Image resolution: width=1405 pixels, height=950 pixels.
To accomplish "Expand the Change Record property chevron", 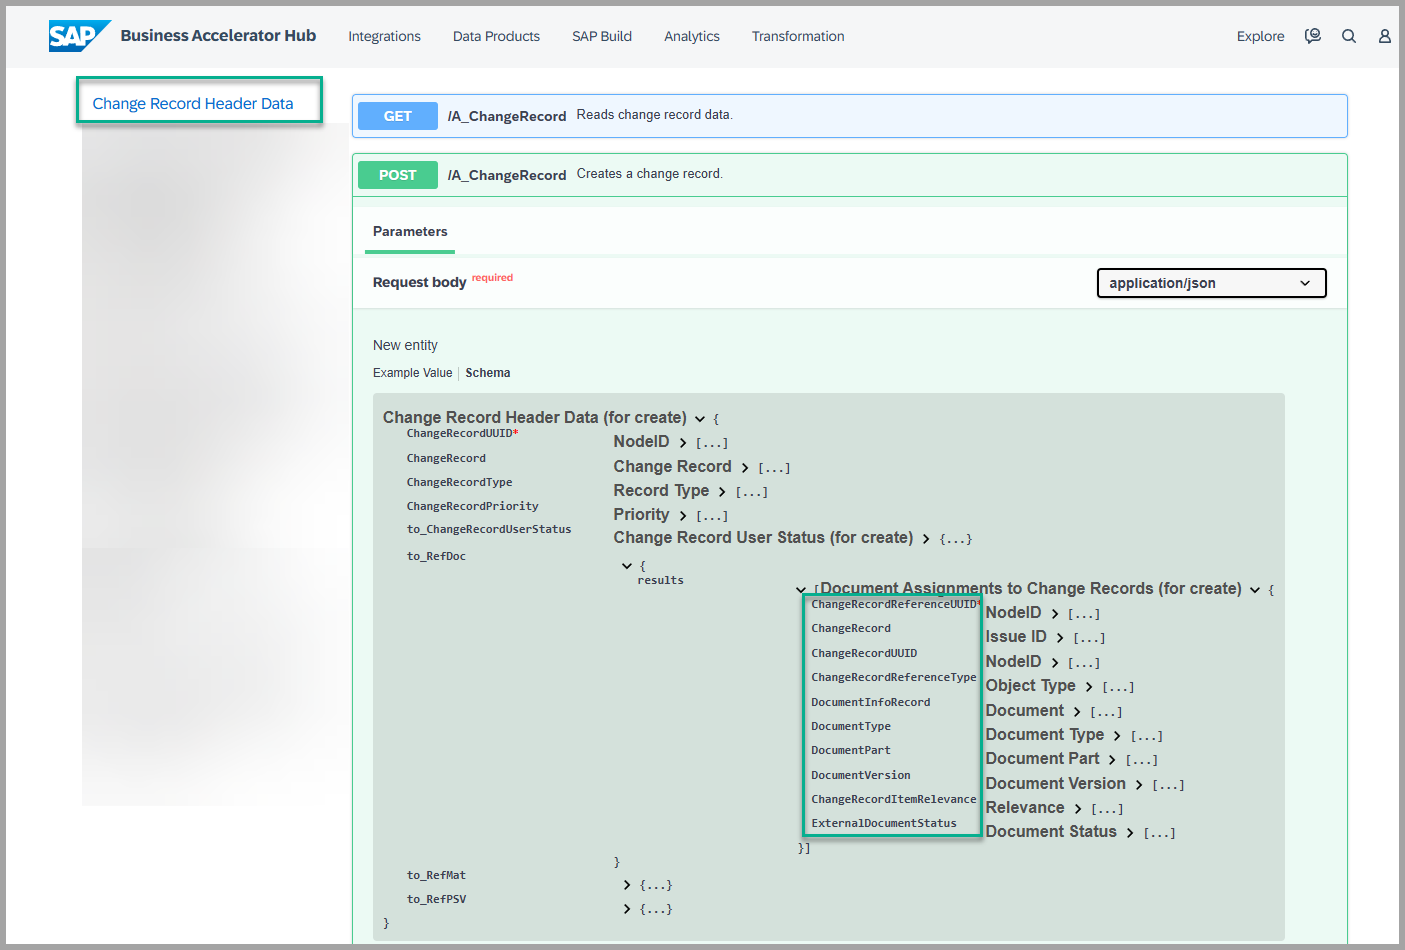I will click(744, 468).
